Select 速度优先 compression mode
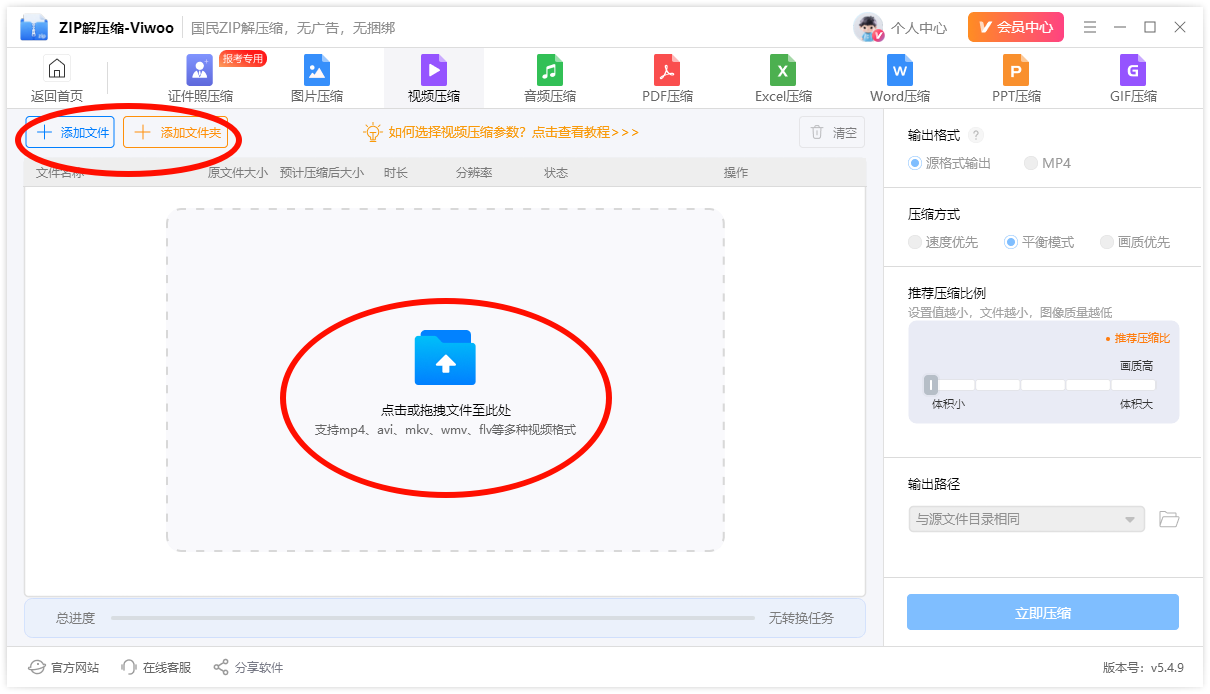This screenshot has height=694, width=1210. [x=943, y=242]
